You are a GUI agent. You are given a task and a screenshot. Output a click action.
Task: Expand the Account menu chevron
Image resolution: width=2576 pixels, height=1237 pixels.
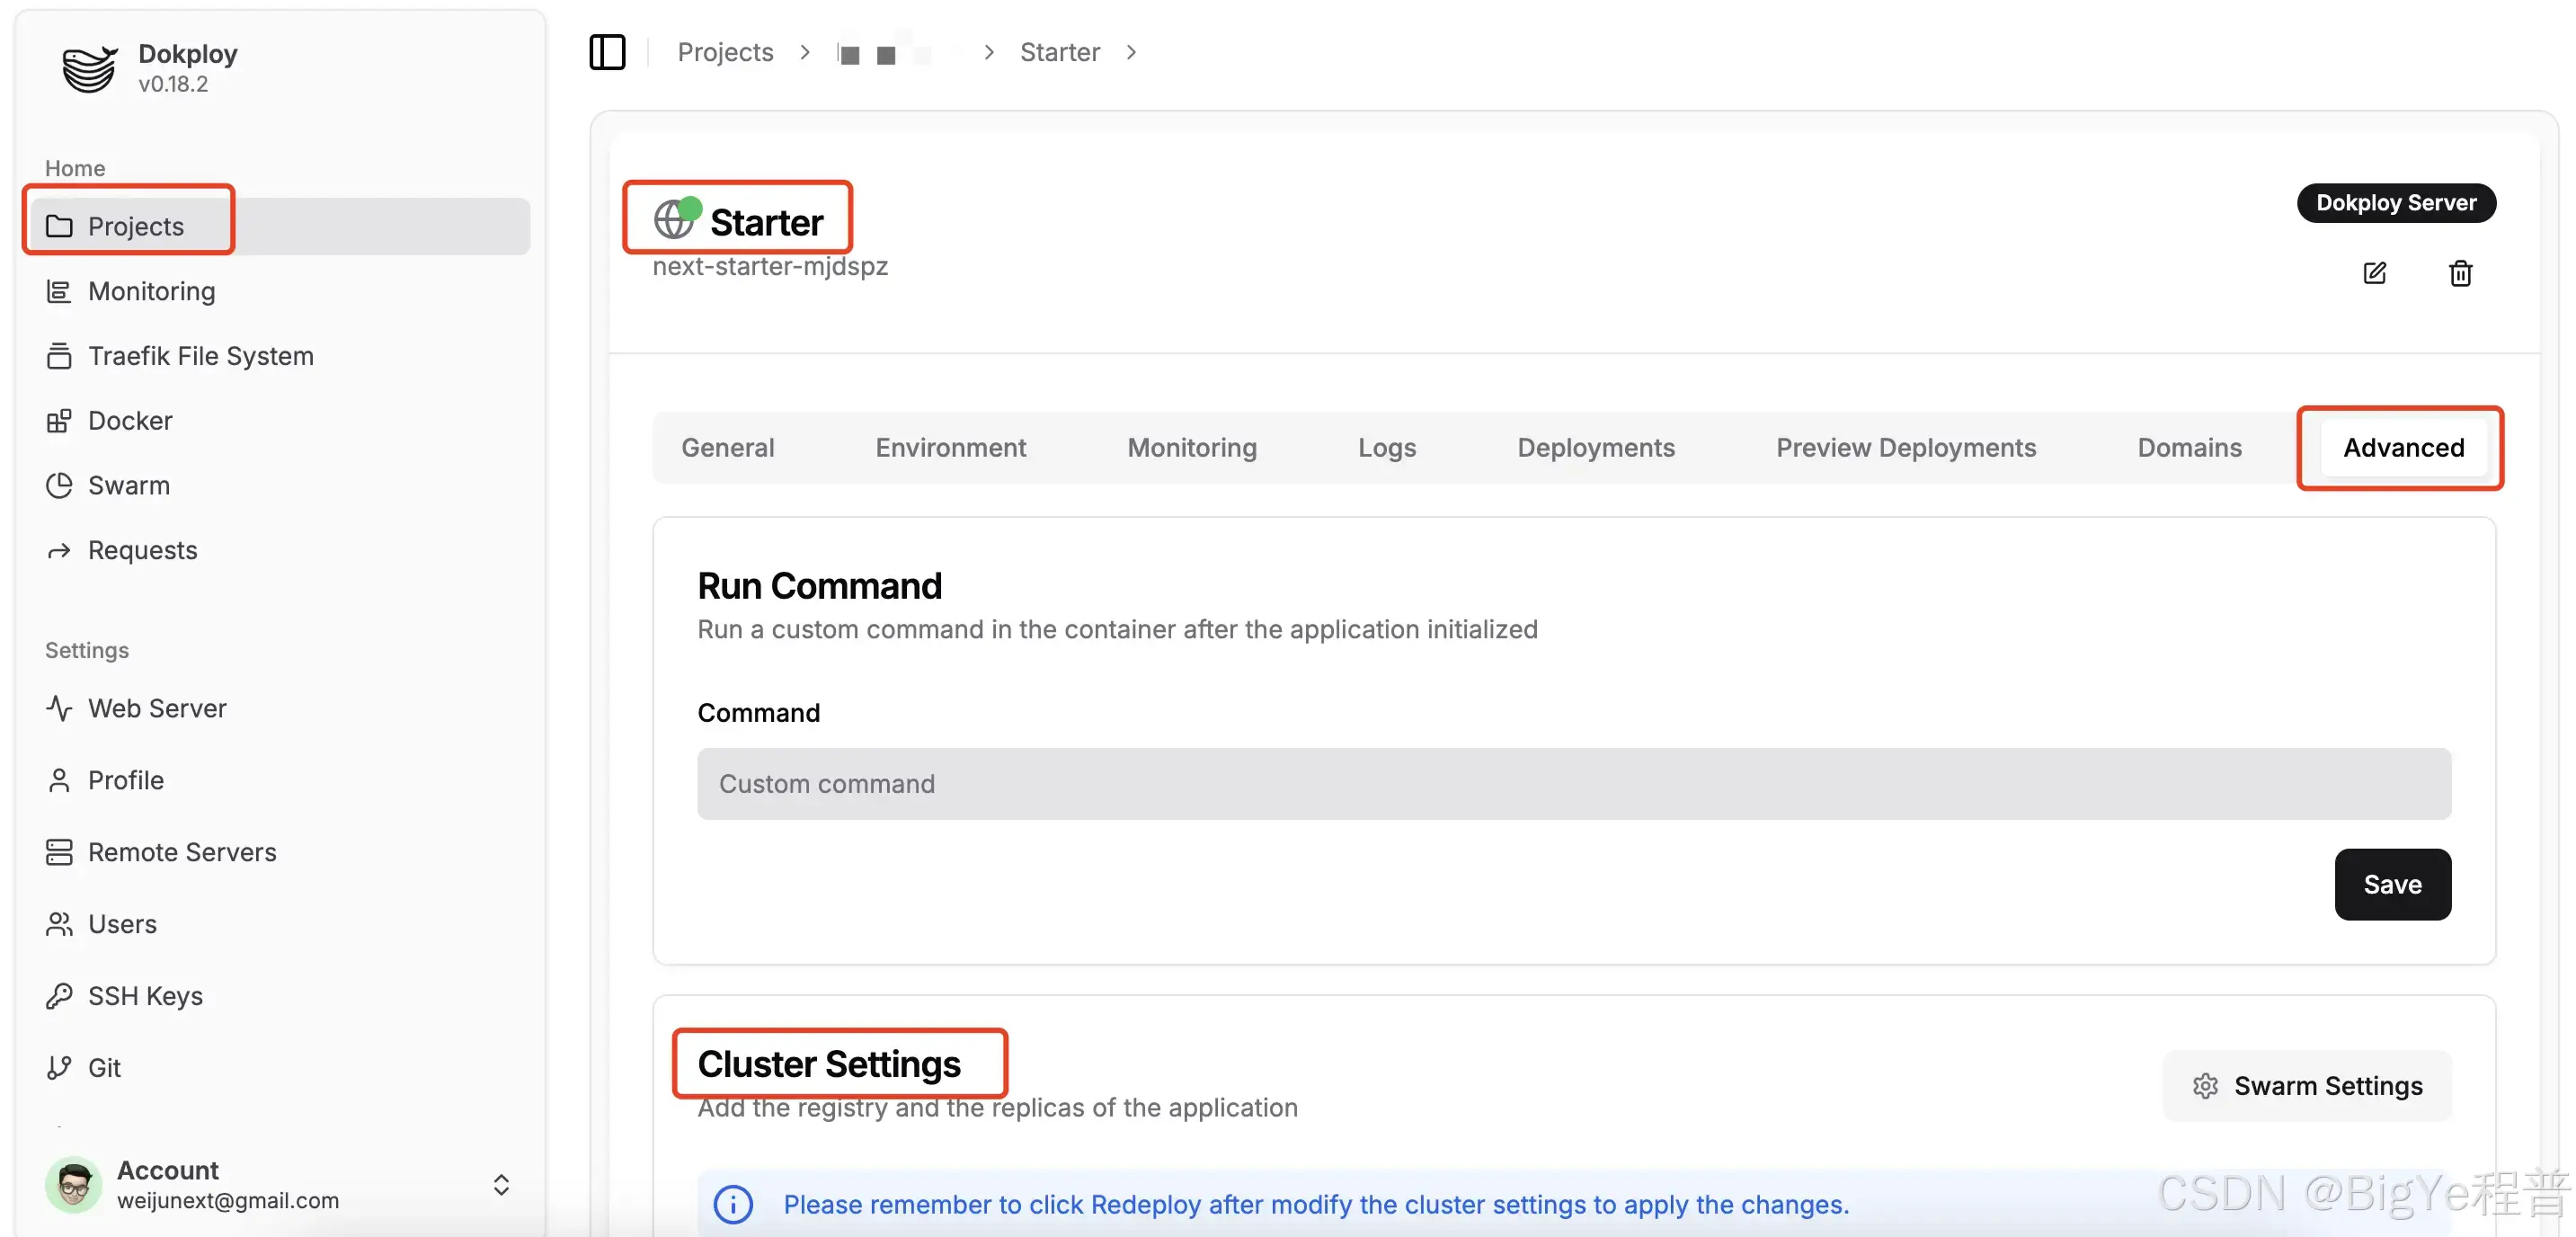(x=501, y=1185)
